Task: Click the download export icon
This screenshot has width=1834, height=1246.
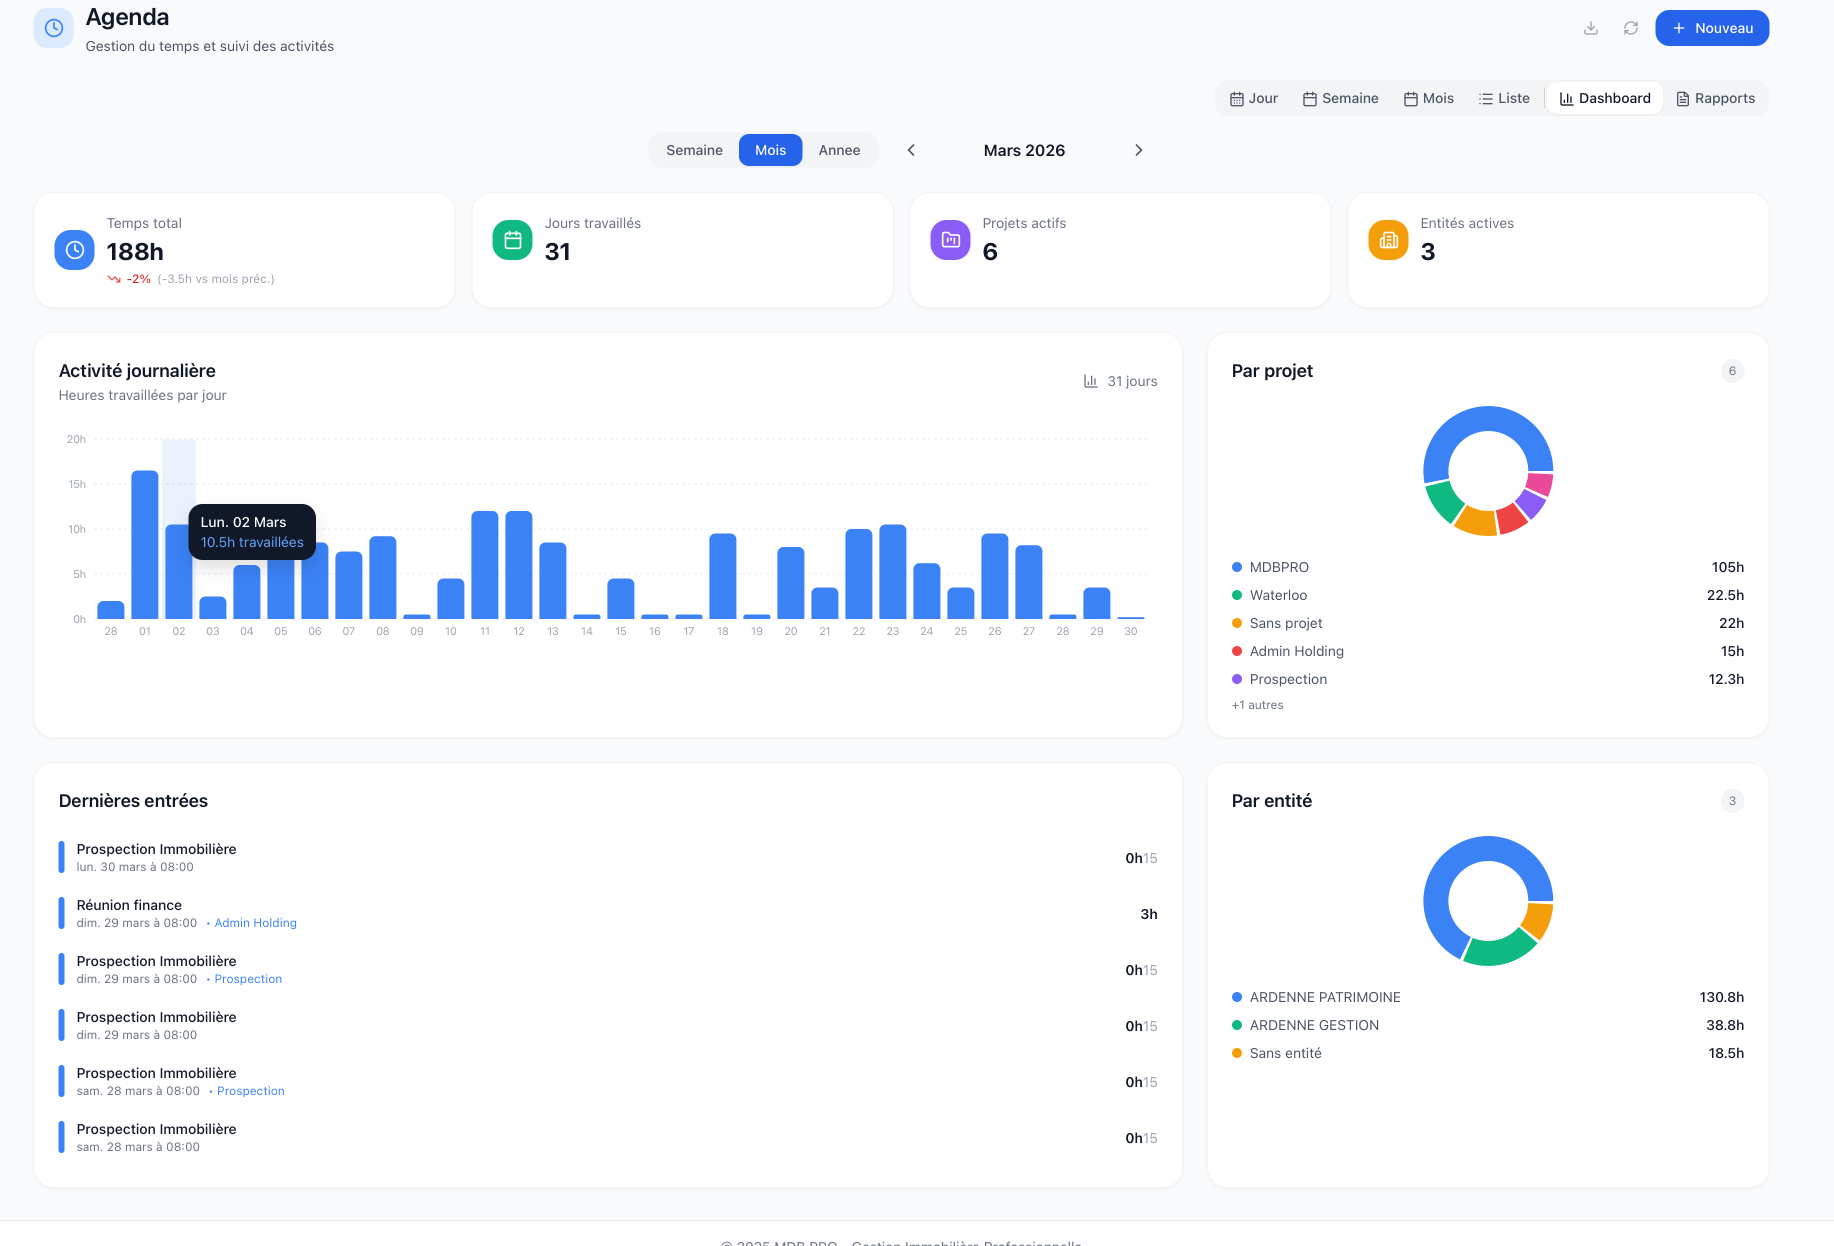Action: pyautogui.click(x=1591, y=28)
